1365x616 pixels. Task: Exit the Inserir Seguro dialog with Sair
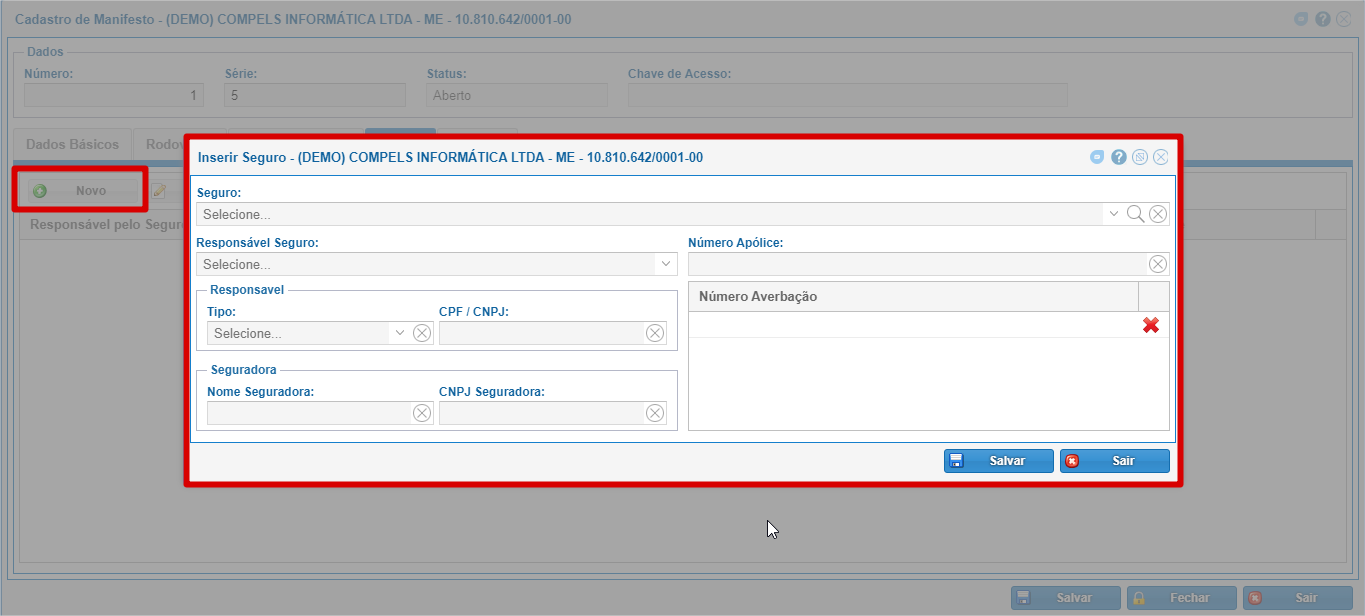point(1115,461)
